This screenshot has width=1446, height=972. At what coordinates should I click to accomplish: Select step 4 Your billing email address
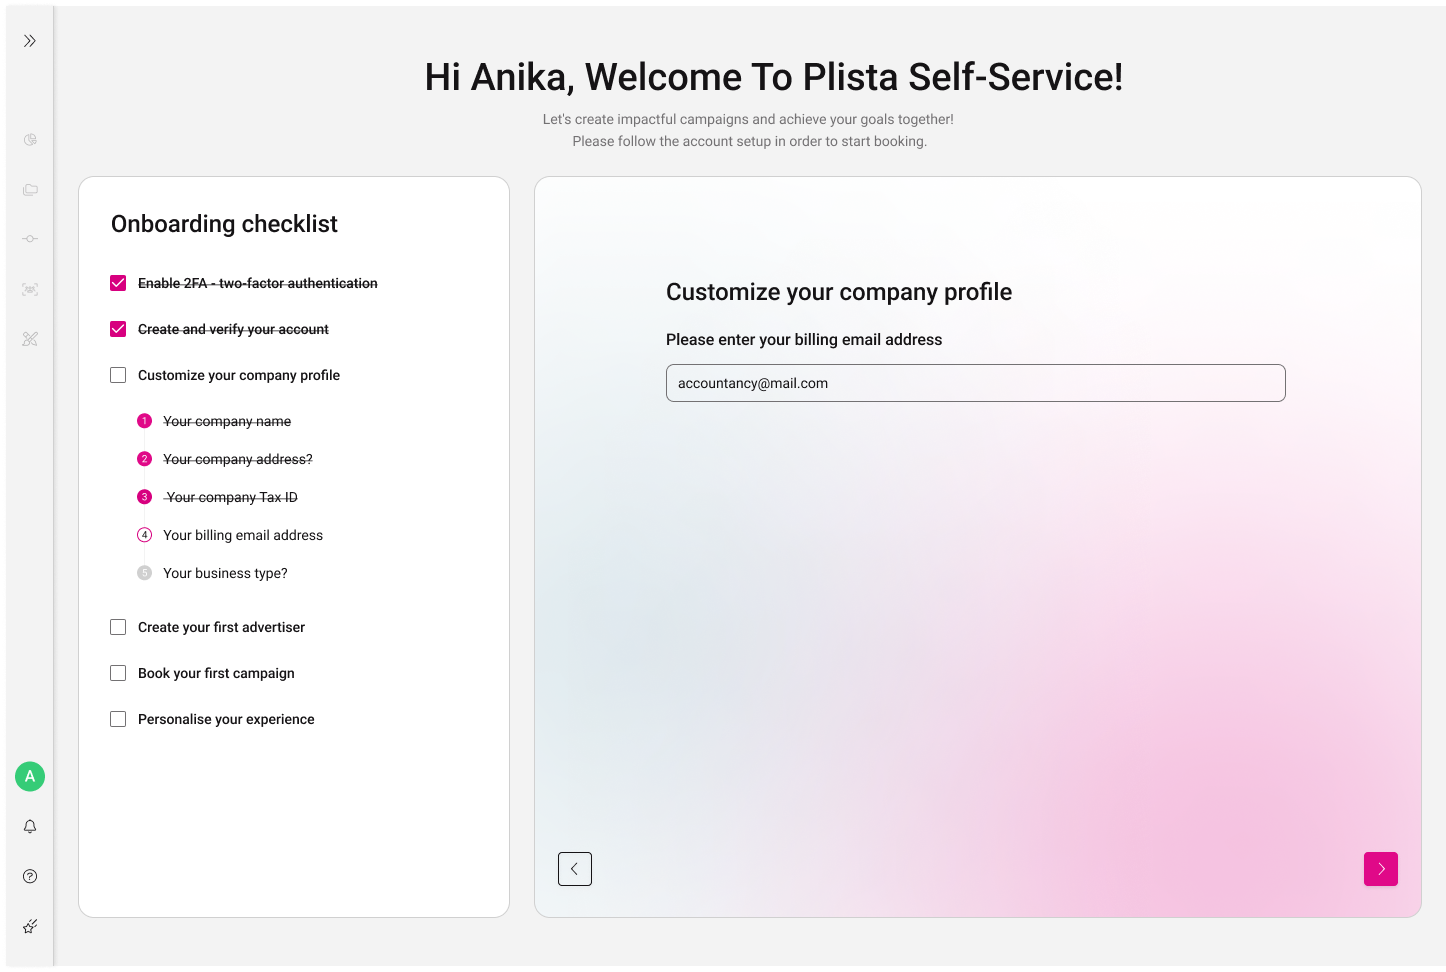[x=230, y=535]
